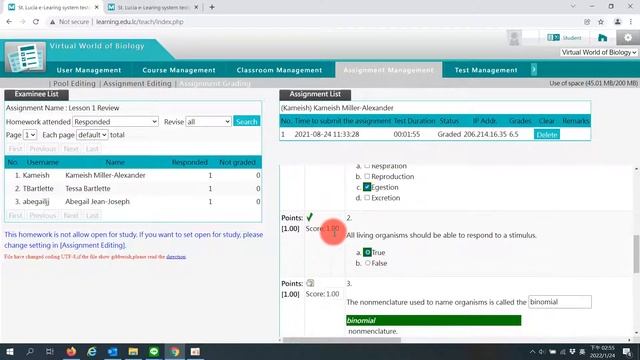
Task: Click the submission time 2021-08-24 11:33:28
Action: tap(327, 134)
